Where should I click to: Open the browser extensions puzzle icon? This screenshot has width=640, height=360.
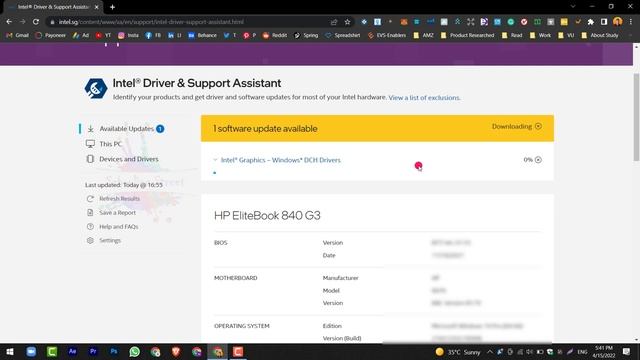[x=591, y=22]
